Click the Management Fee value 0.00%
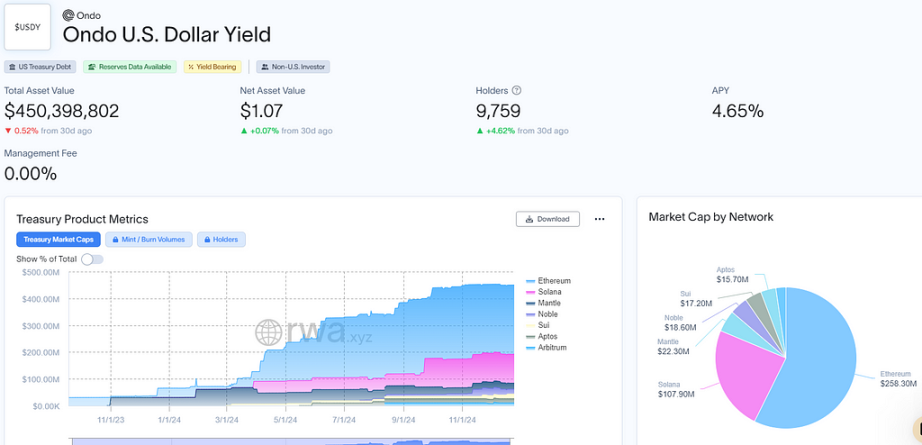The image size is (922, 445). pos(31,173)
